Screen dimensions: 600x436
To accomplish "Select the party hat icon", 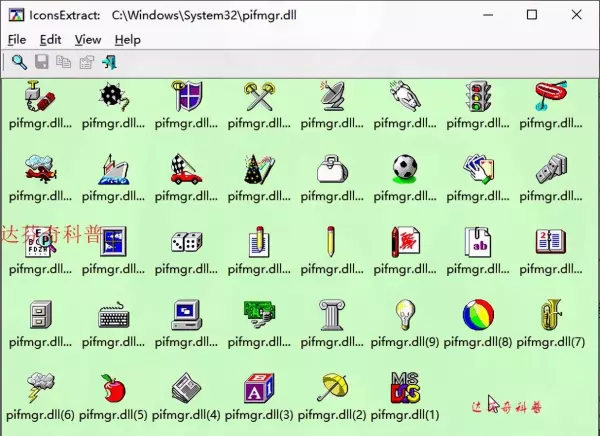I will (x=259, y=169).
